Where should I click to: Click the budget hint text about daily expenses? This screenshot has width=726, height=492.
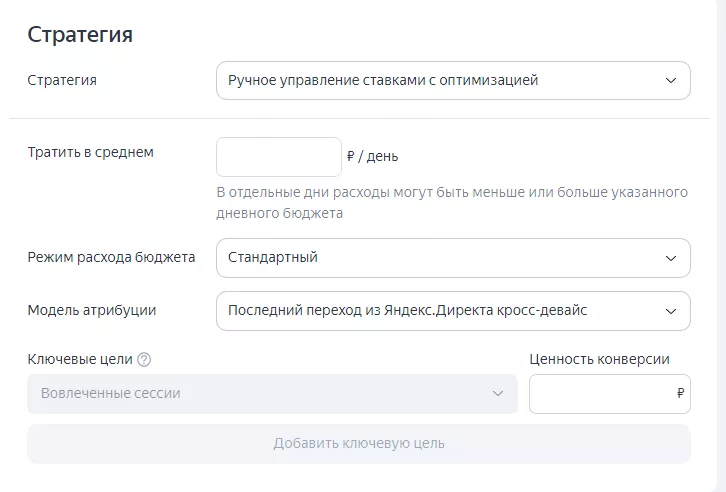pos(452,203)
